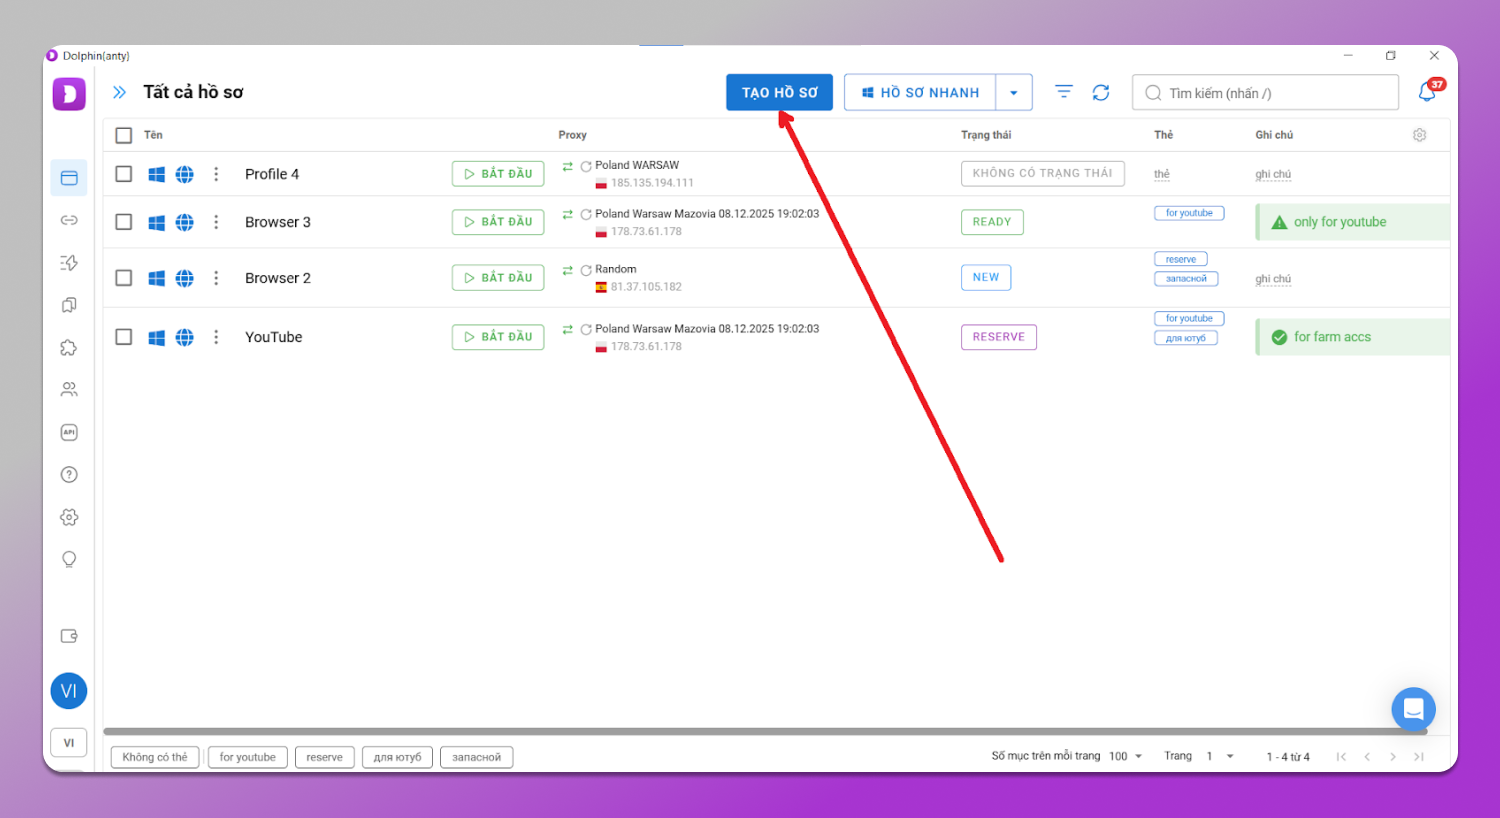This screenshot has height=818, width=1500.
Task: Open the extensions puzzle icon in the sidebar
Action: 68,346
